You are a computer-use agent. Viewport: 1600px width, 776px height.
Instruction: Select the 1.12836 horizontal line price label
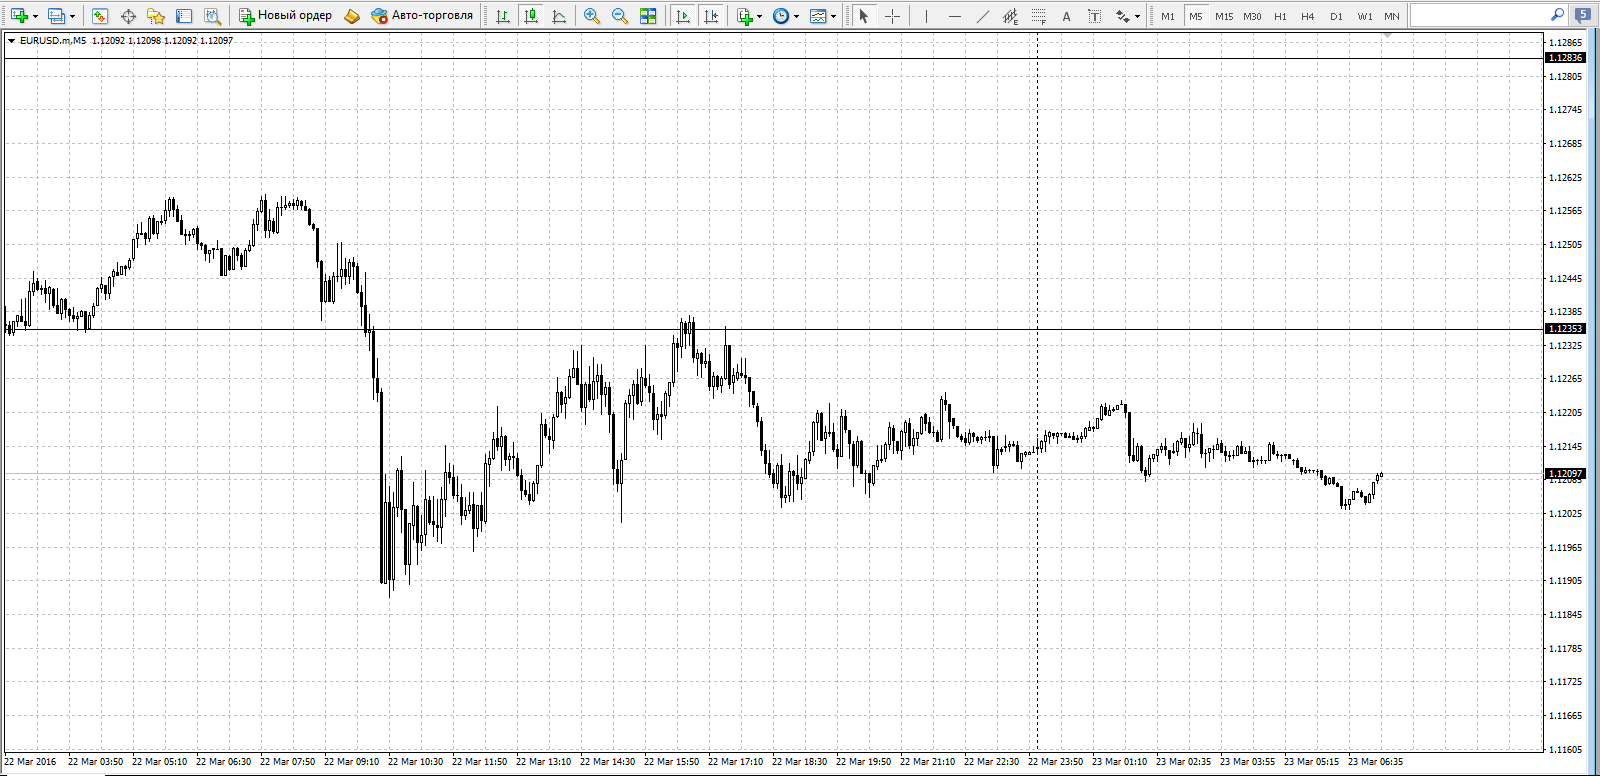click(1566, 58)
